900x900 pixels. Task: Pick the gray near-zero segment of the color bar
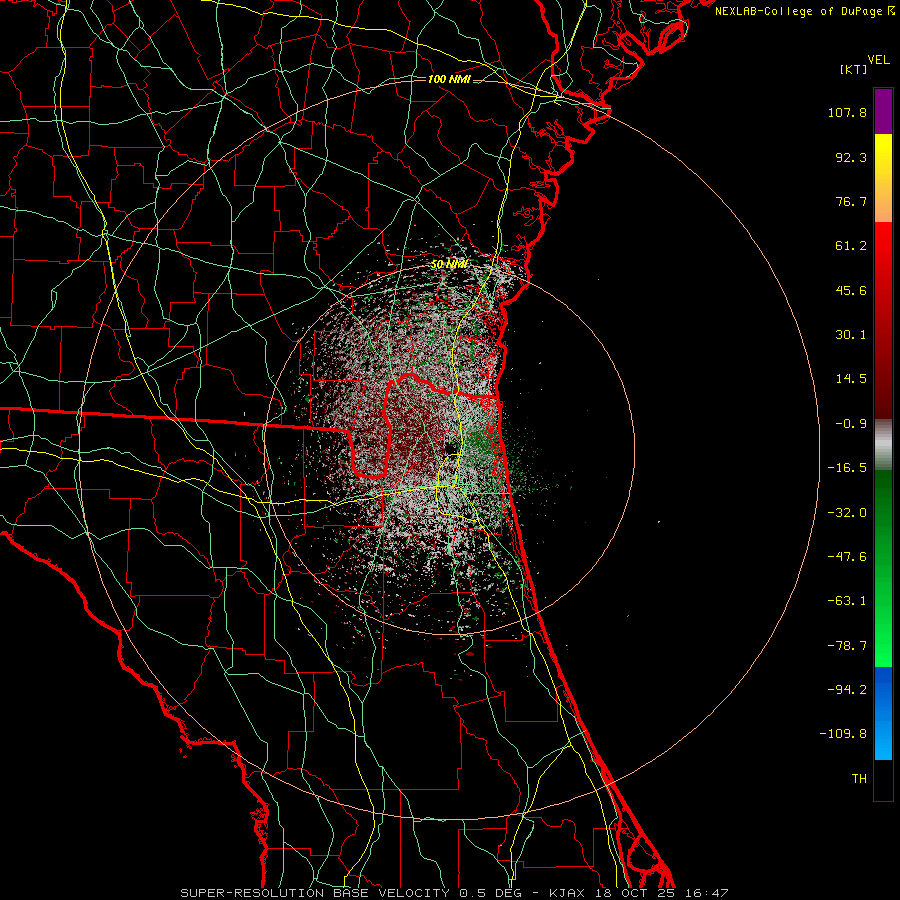883,445
